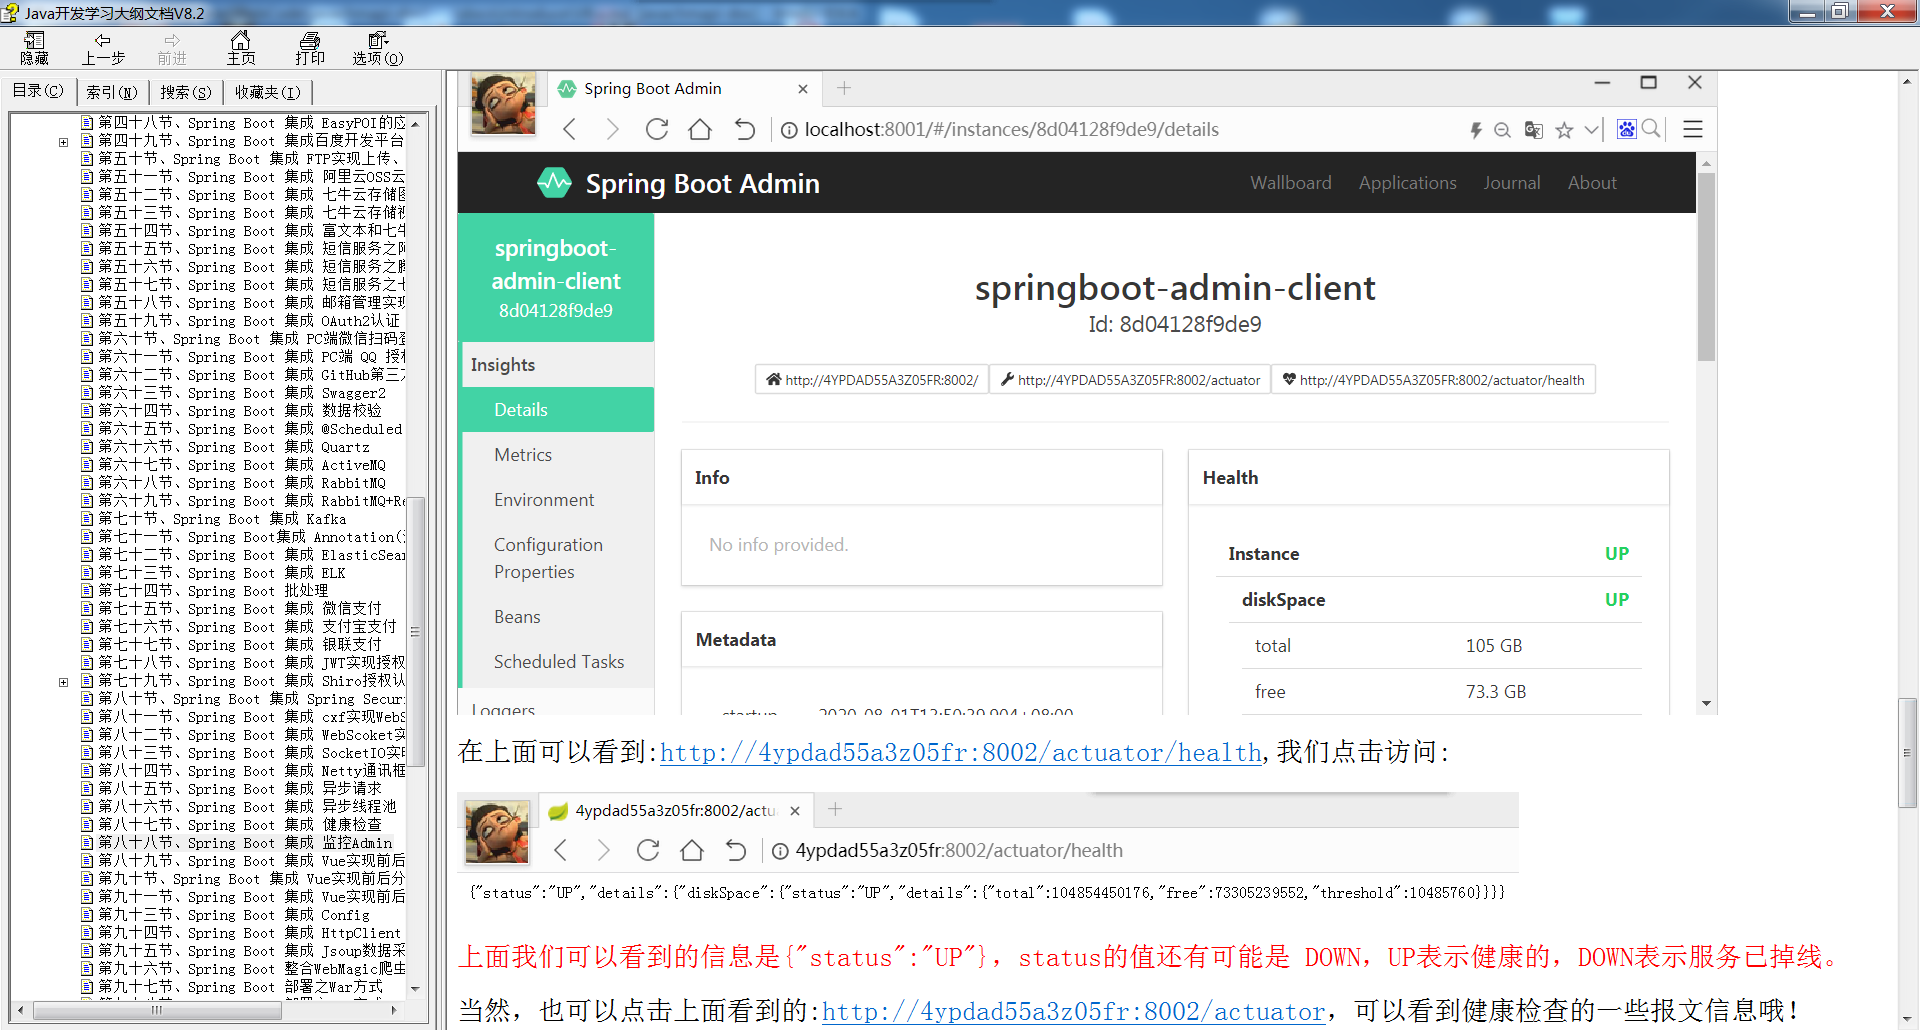Open the bottom document link ending in 8002/actuator
The width and height of the screenshot is (1920, 1030).
(1074, 1011)
